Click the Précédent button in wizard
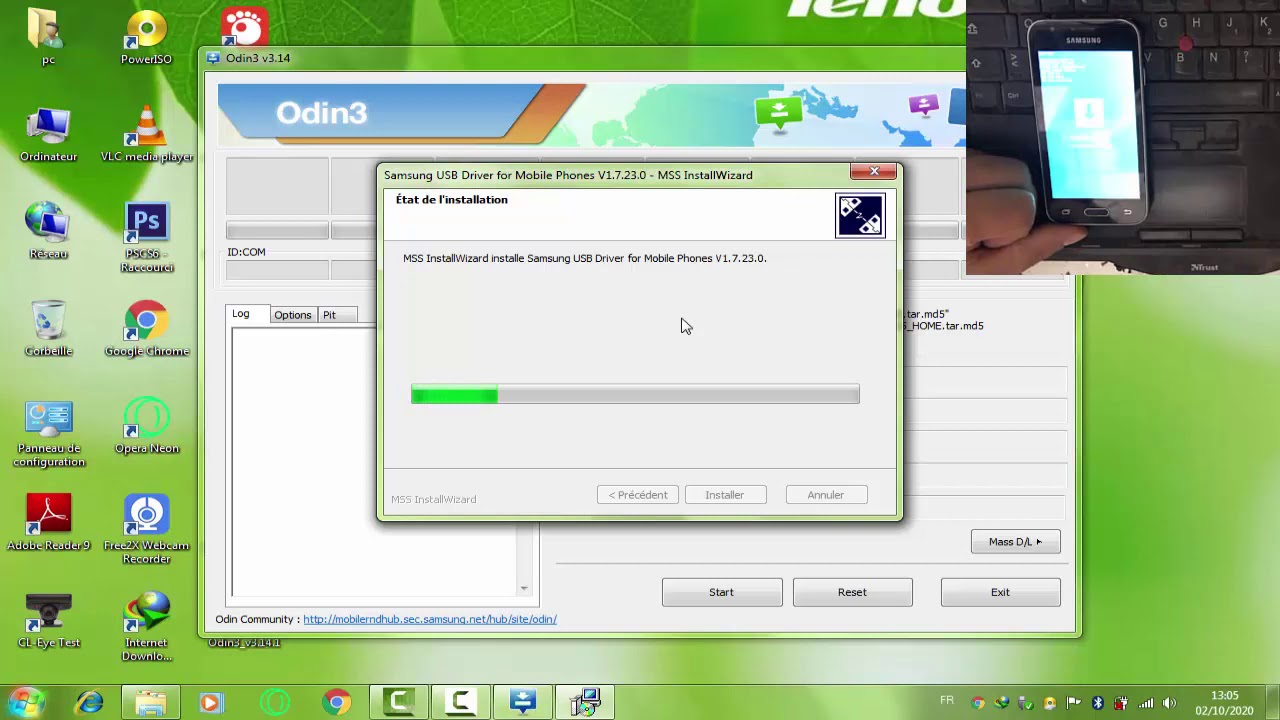Image resolution: width=1280 pixels, height=720 pixels. tap(638, 495)
